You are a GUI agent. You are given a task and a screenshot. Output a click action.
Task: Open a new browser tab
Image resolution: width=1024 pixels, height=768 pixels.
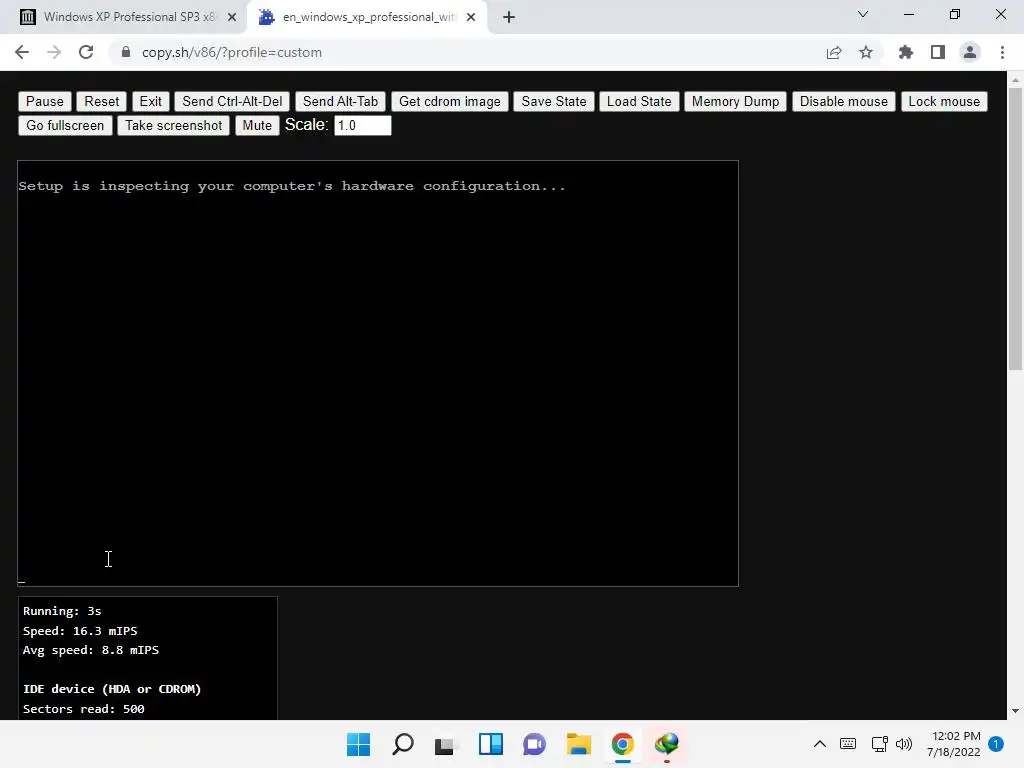[509, 17]
